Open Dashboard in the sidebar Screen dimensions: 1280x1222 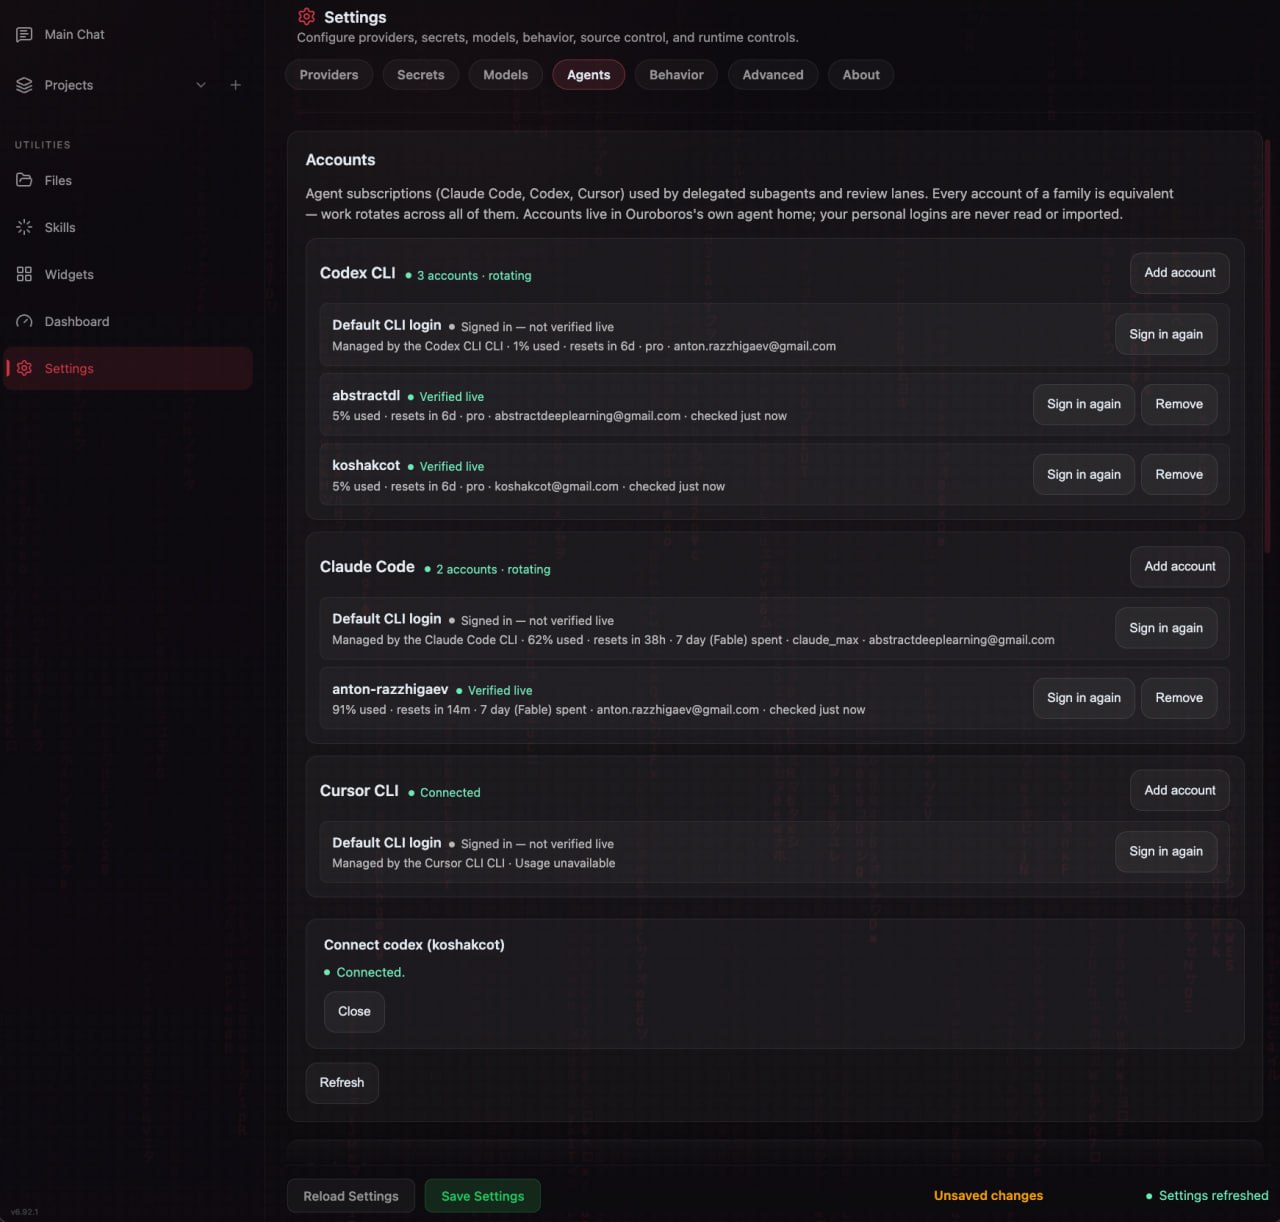(77, 321)
